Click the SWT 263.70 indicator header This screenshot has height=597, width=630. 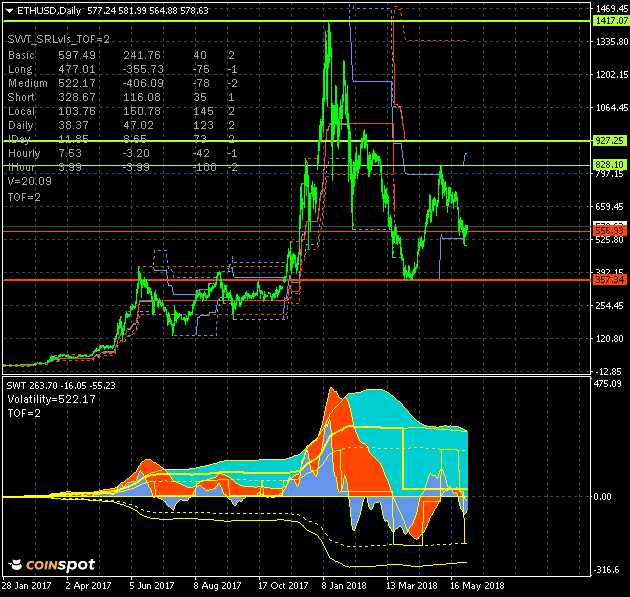click(61, 385)
